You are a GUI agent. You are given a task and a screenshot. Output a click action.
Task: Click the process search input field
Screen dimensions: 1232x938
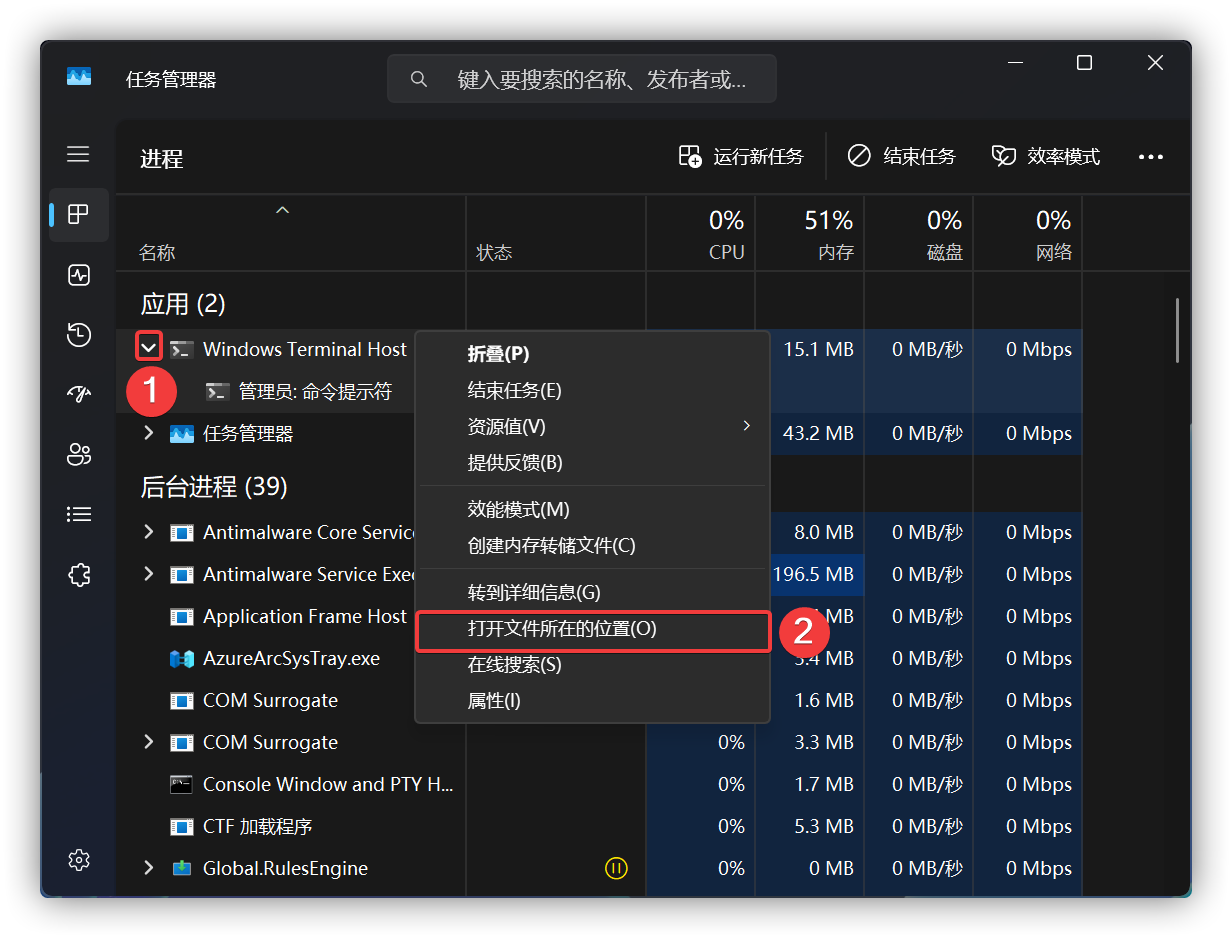coord(581,78)
